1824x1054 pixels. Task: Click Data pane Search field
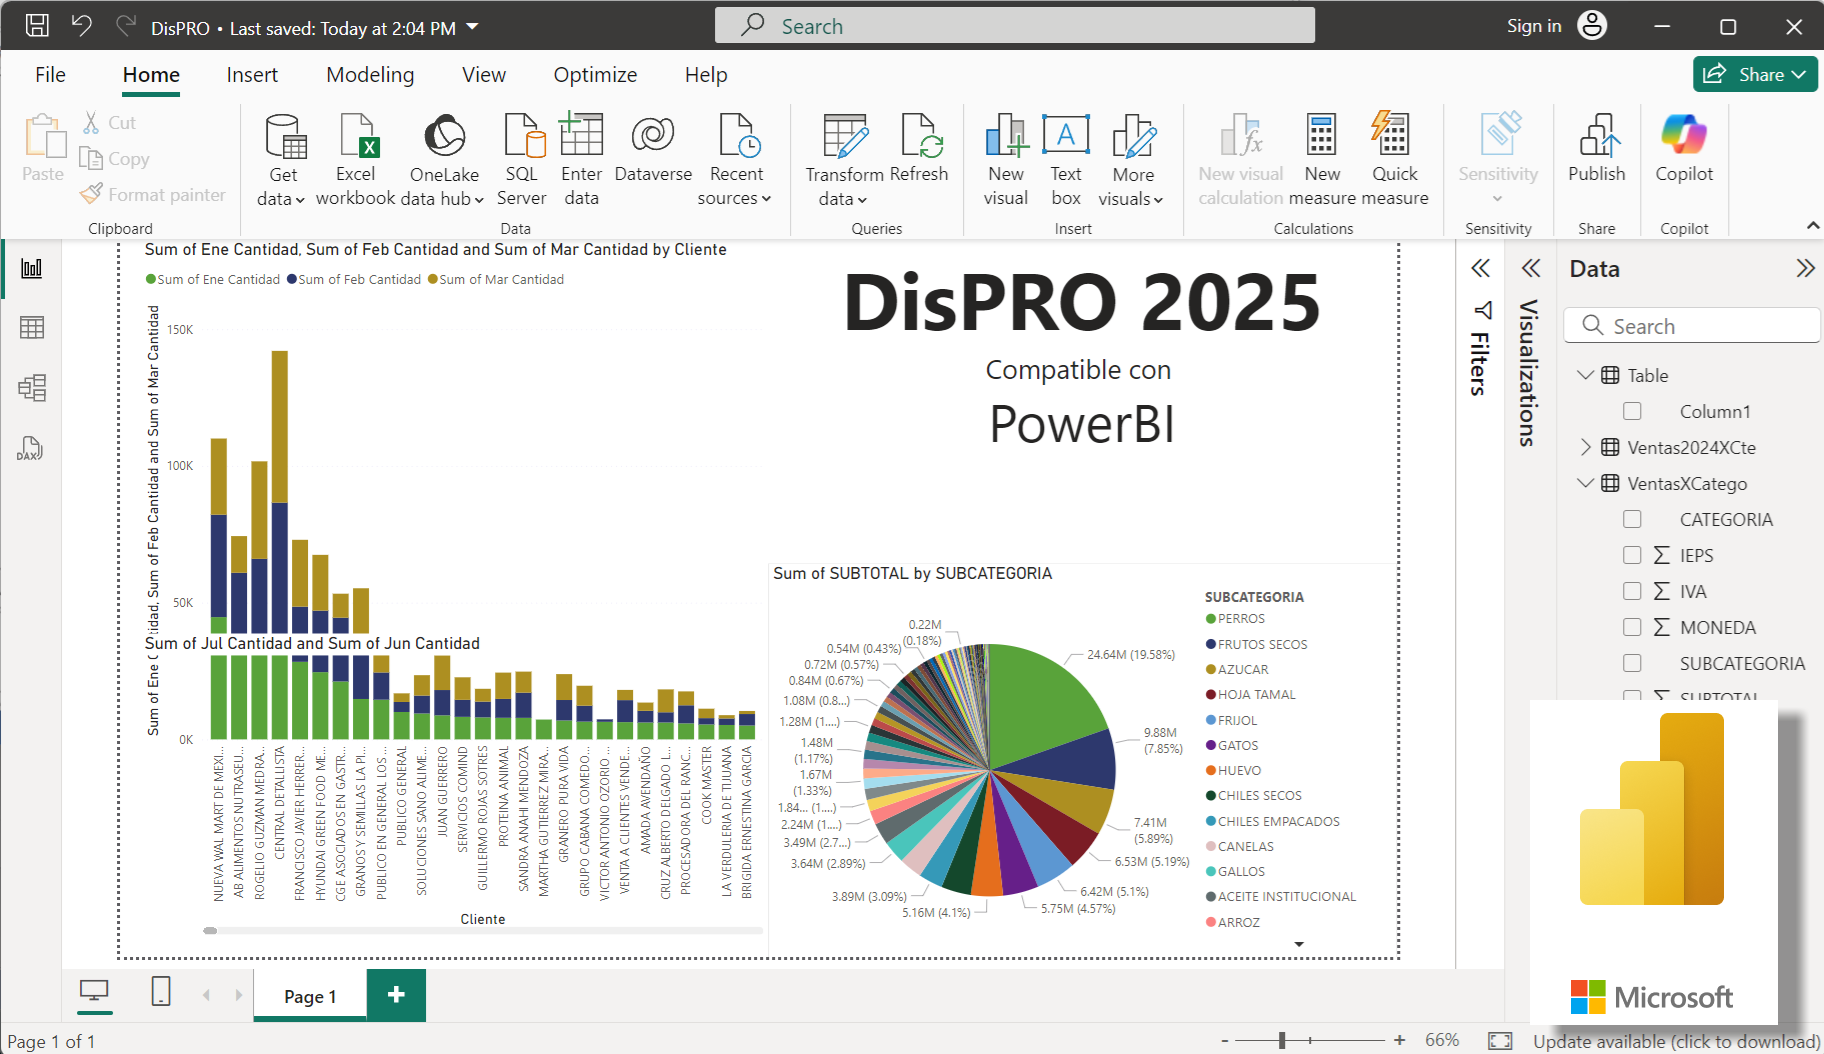1693,326
